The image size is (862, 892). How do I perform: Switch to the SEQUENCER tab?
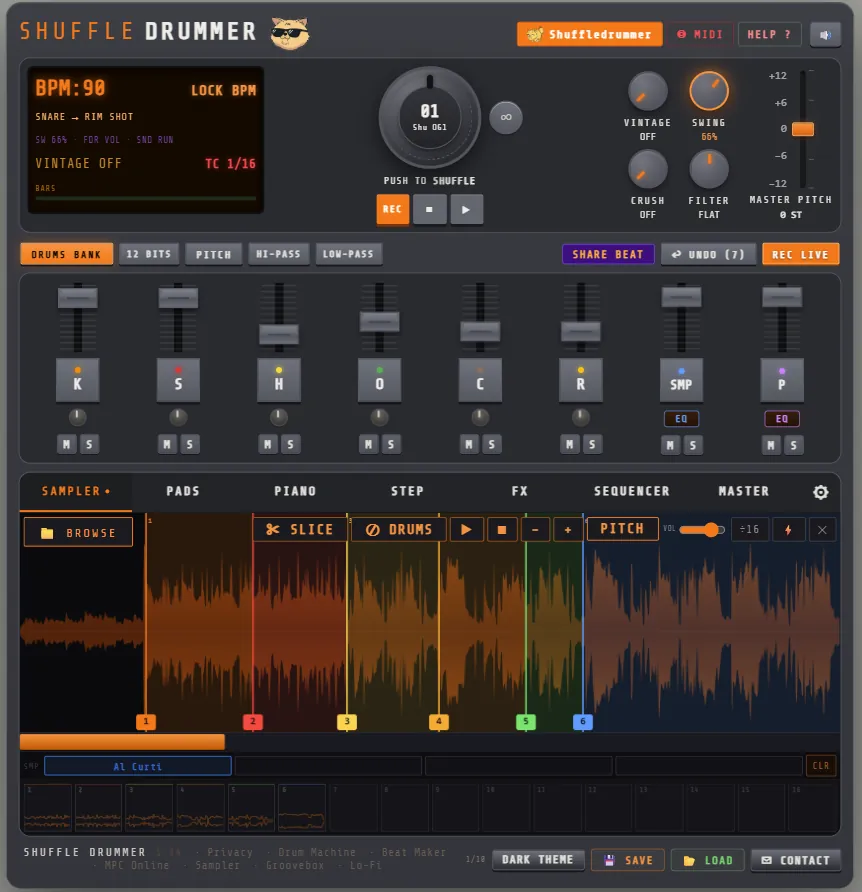coord(632,492)
